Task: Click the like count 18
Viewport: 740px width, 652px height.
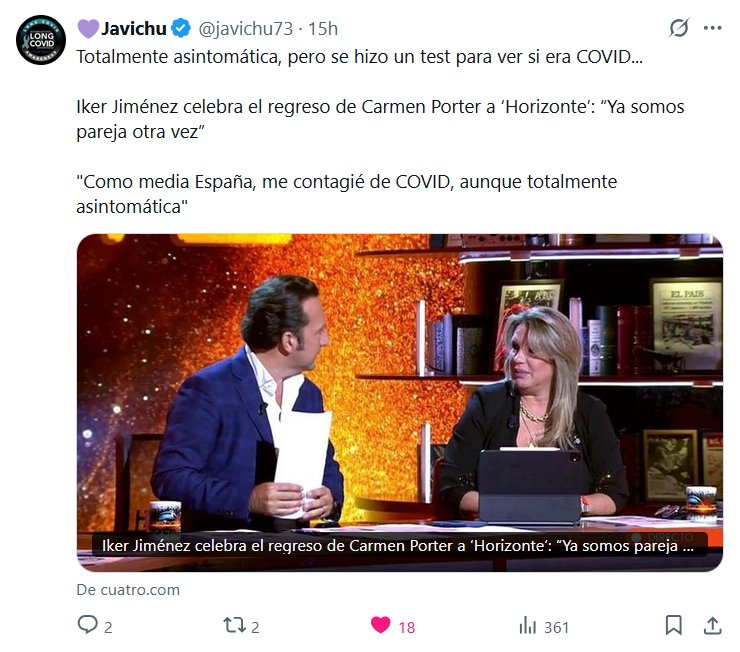Action: pyautogui.click(x=407, y=627)
